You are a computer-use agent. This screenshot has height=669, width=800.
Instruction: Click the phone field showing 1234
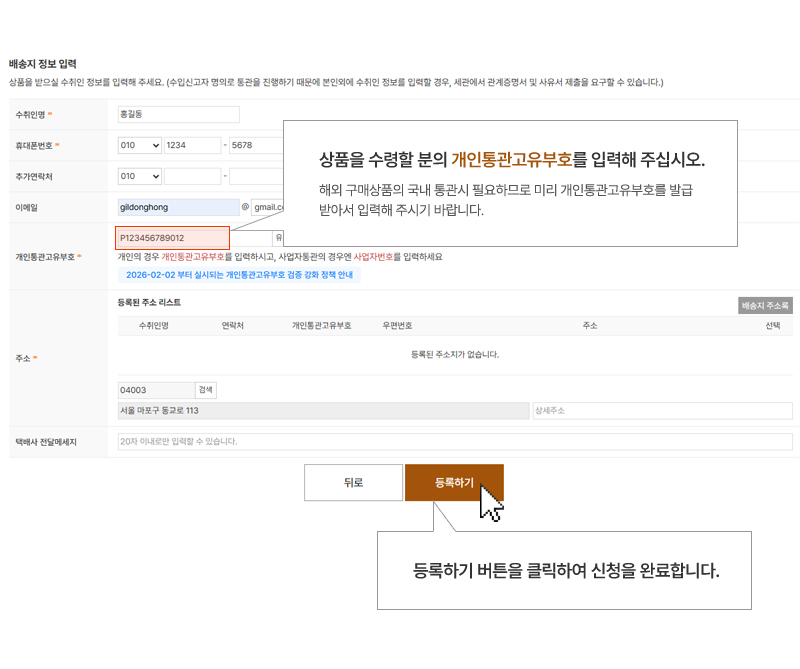[193, 145]
